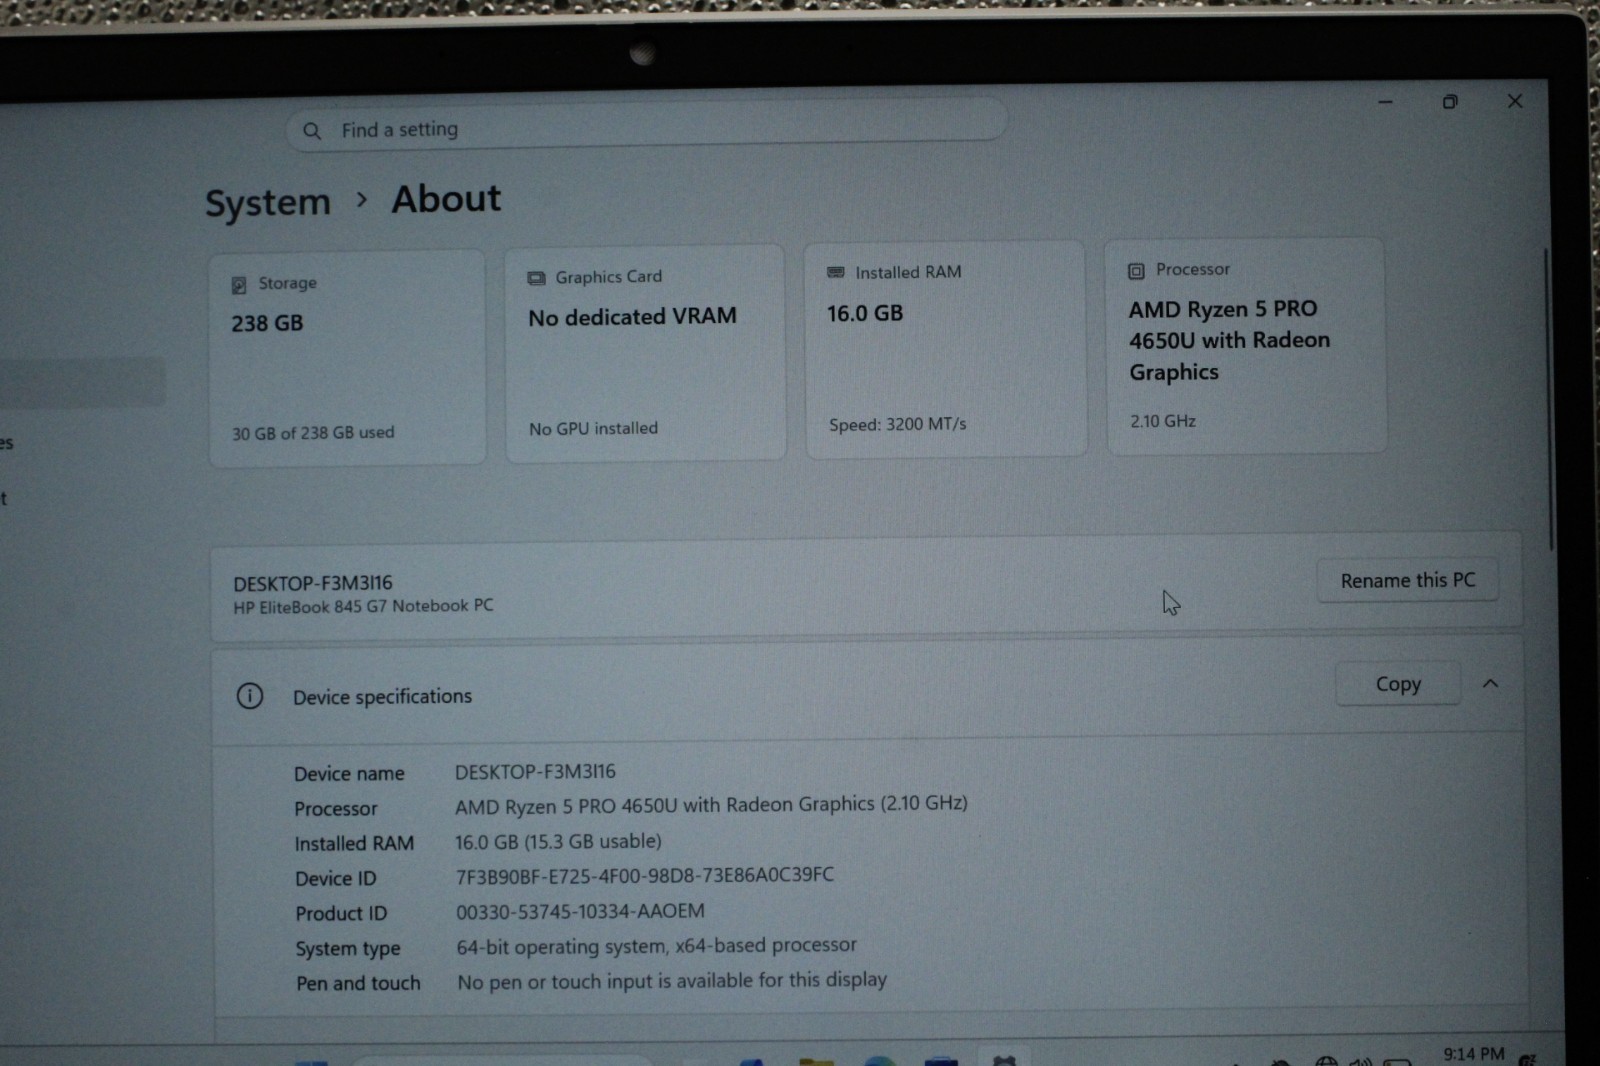The image size is (1600, 1066).
Task: Click the About page heading
Action: pyautogui.click(x=446, y=199)
